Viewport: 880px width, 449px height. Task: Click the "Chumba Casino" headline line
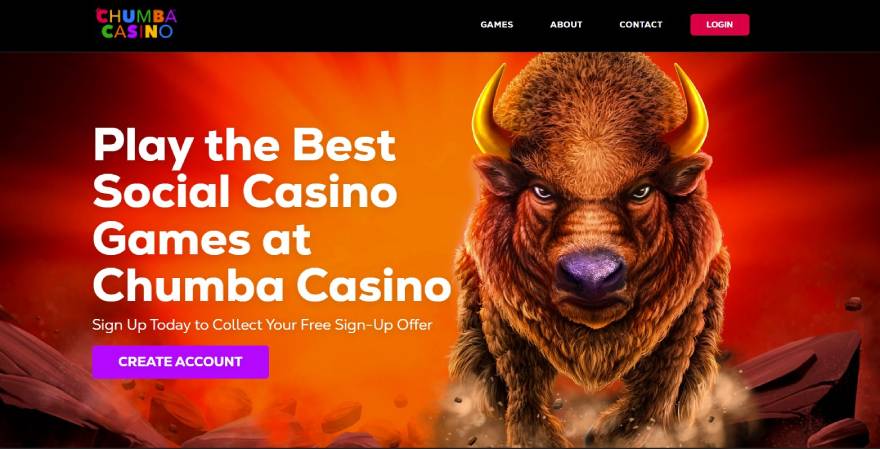(272, 286)
